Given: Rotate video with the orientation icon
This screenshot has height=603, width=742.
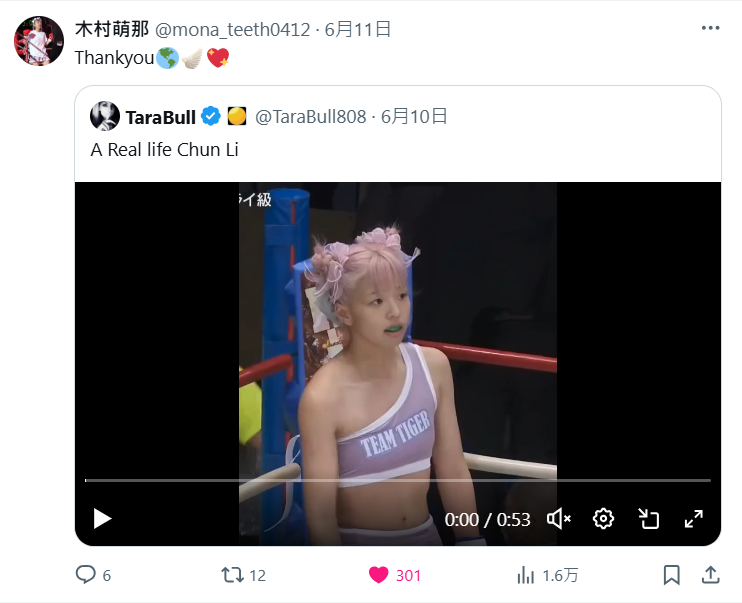Looking at the screenshot, I should point(648,519).
